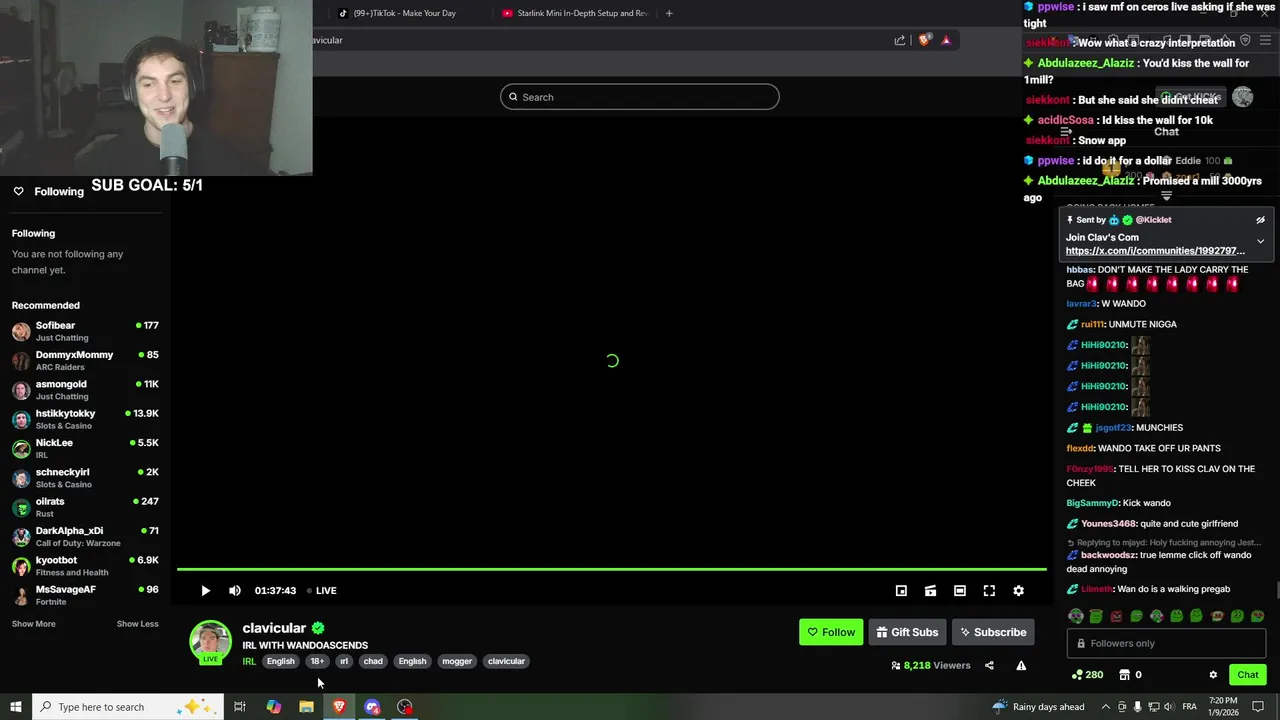Select the IRL category link

[x=249, y=662]
